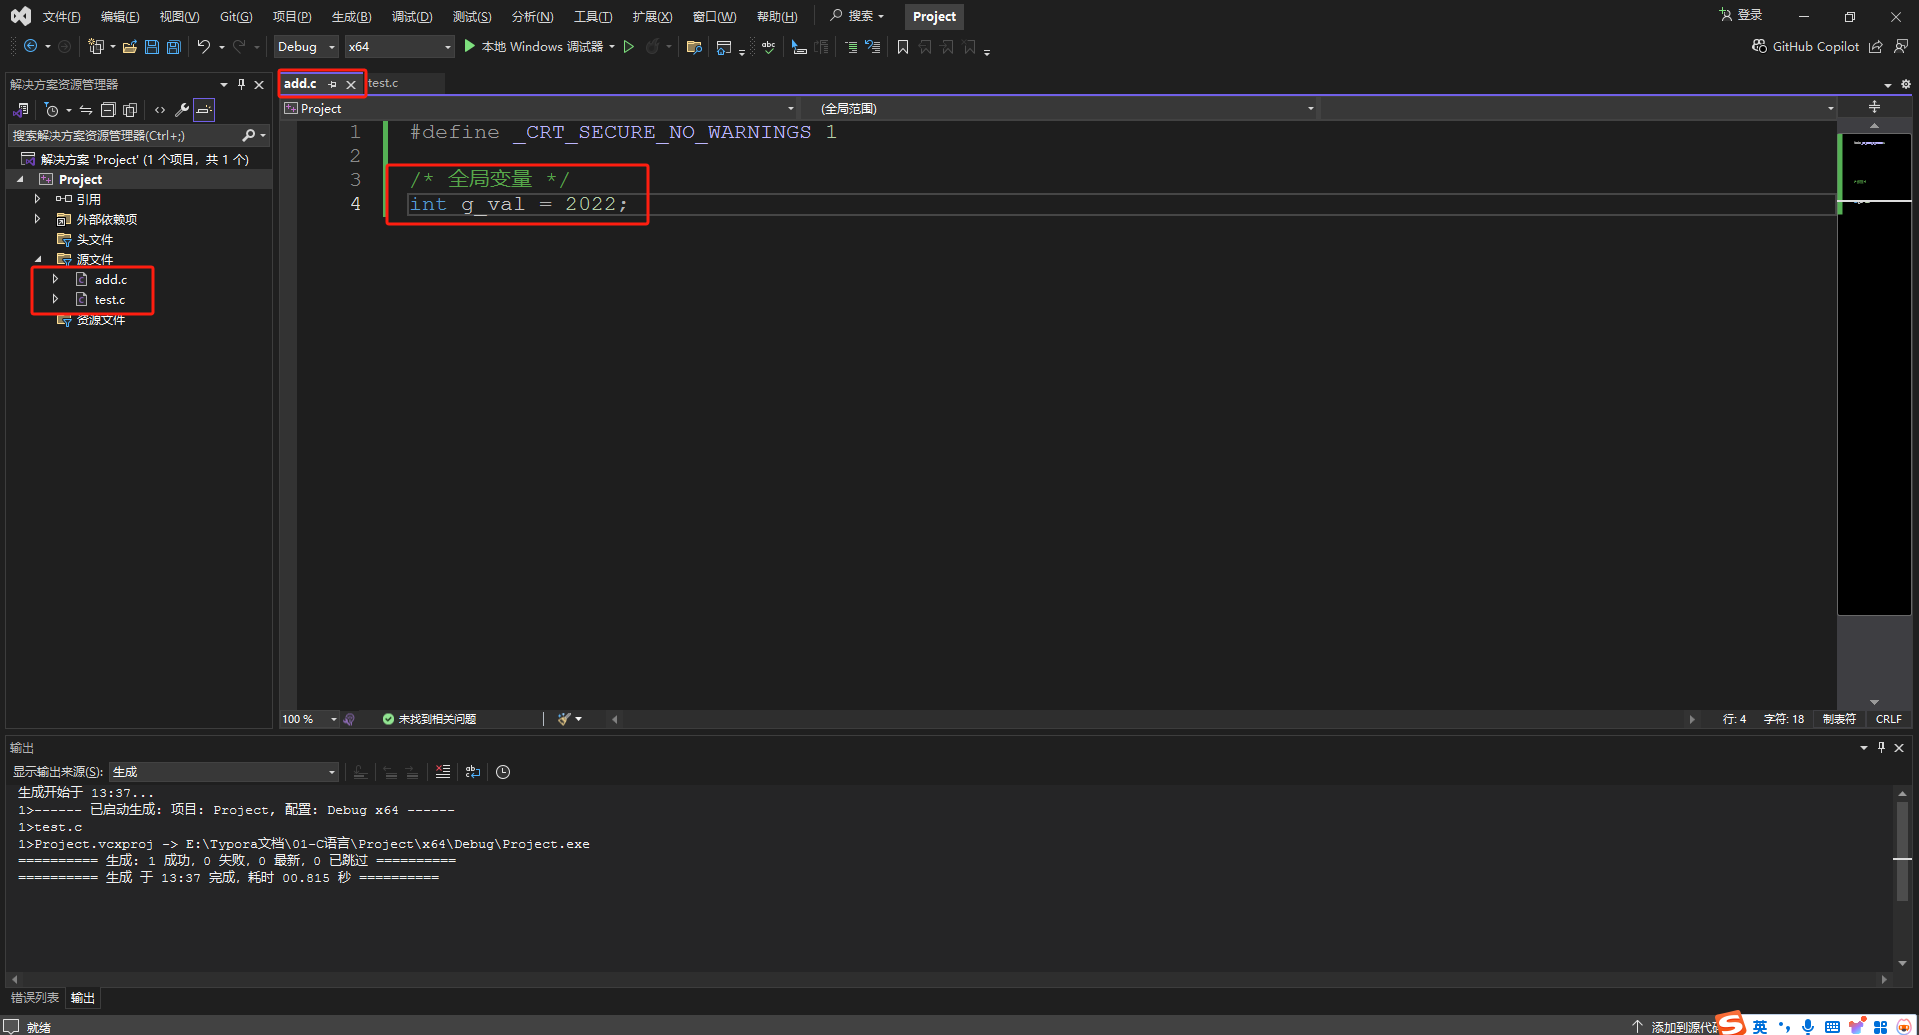This screenshot has height=1035, width=1919.
Task: Open the output source dropdown showing 生成
Action: point(224,772)
